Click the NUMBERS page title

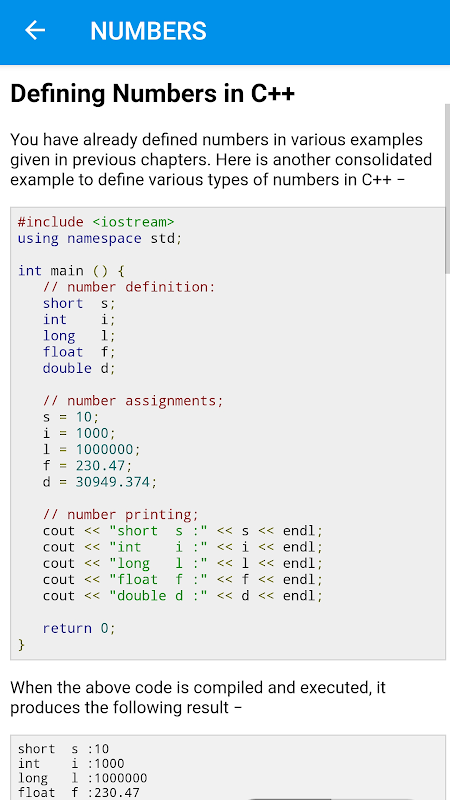tap(148, 31)
